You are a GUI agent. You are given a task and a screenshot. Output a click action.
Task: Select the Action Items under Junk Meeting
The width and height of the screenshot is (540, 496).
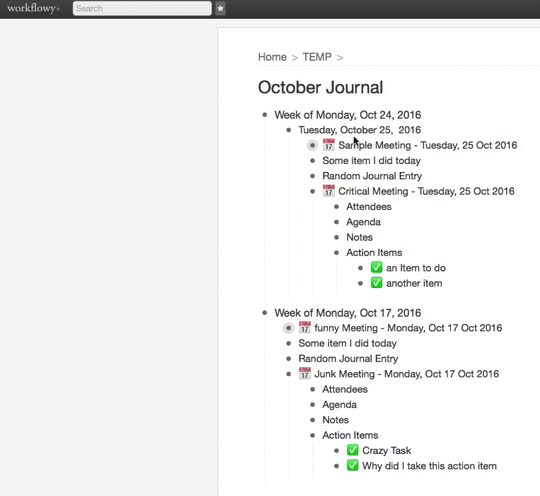click(x=350, y=435)
